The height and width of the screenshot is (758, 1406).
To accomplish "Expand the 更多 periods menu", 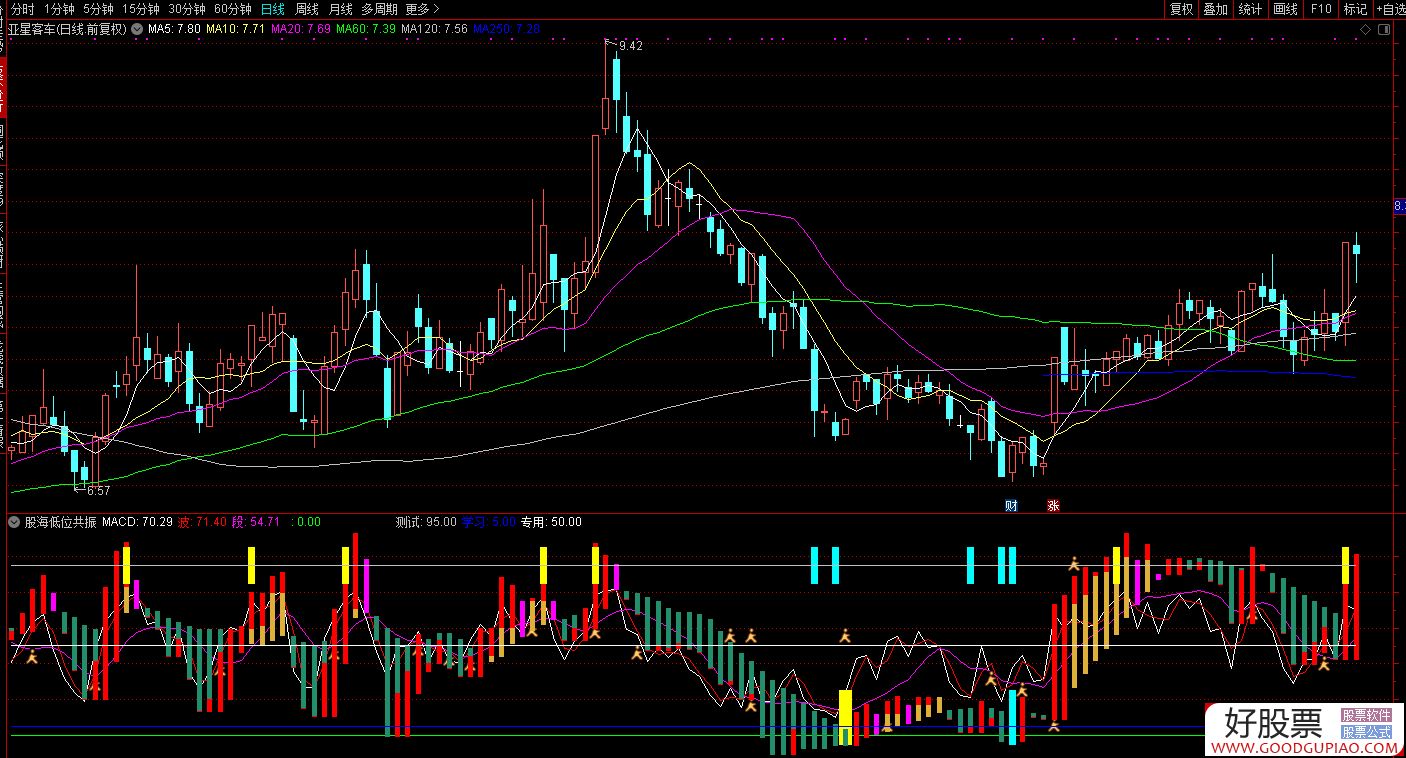I will (x=422, y=9).
